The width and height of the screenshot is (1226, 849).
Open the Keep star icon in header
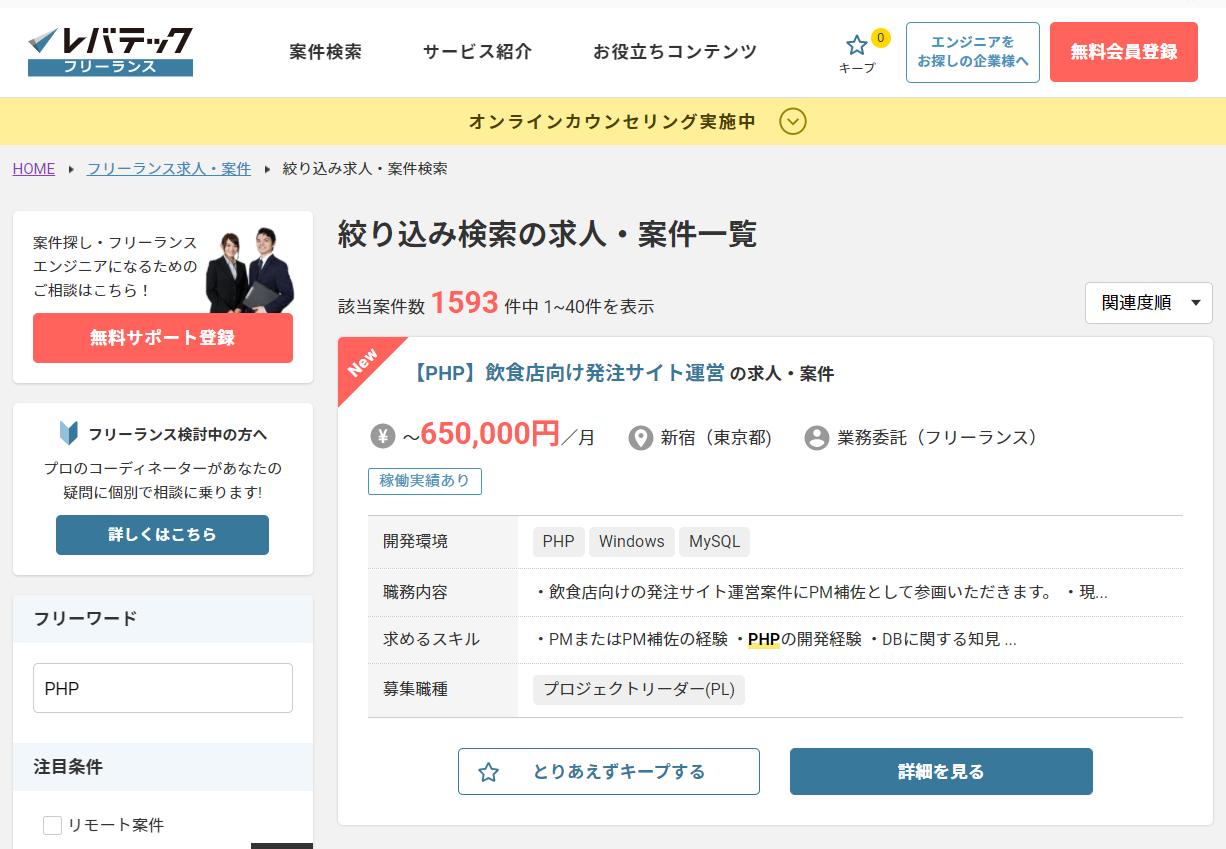coord(857,46)
